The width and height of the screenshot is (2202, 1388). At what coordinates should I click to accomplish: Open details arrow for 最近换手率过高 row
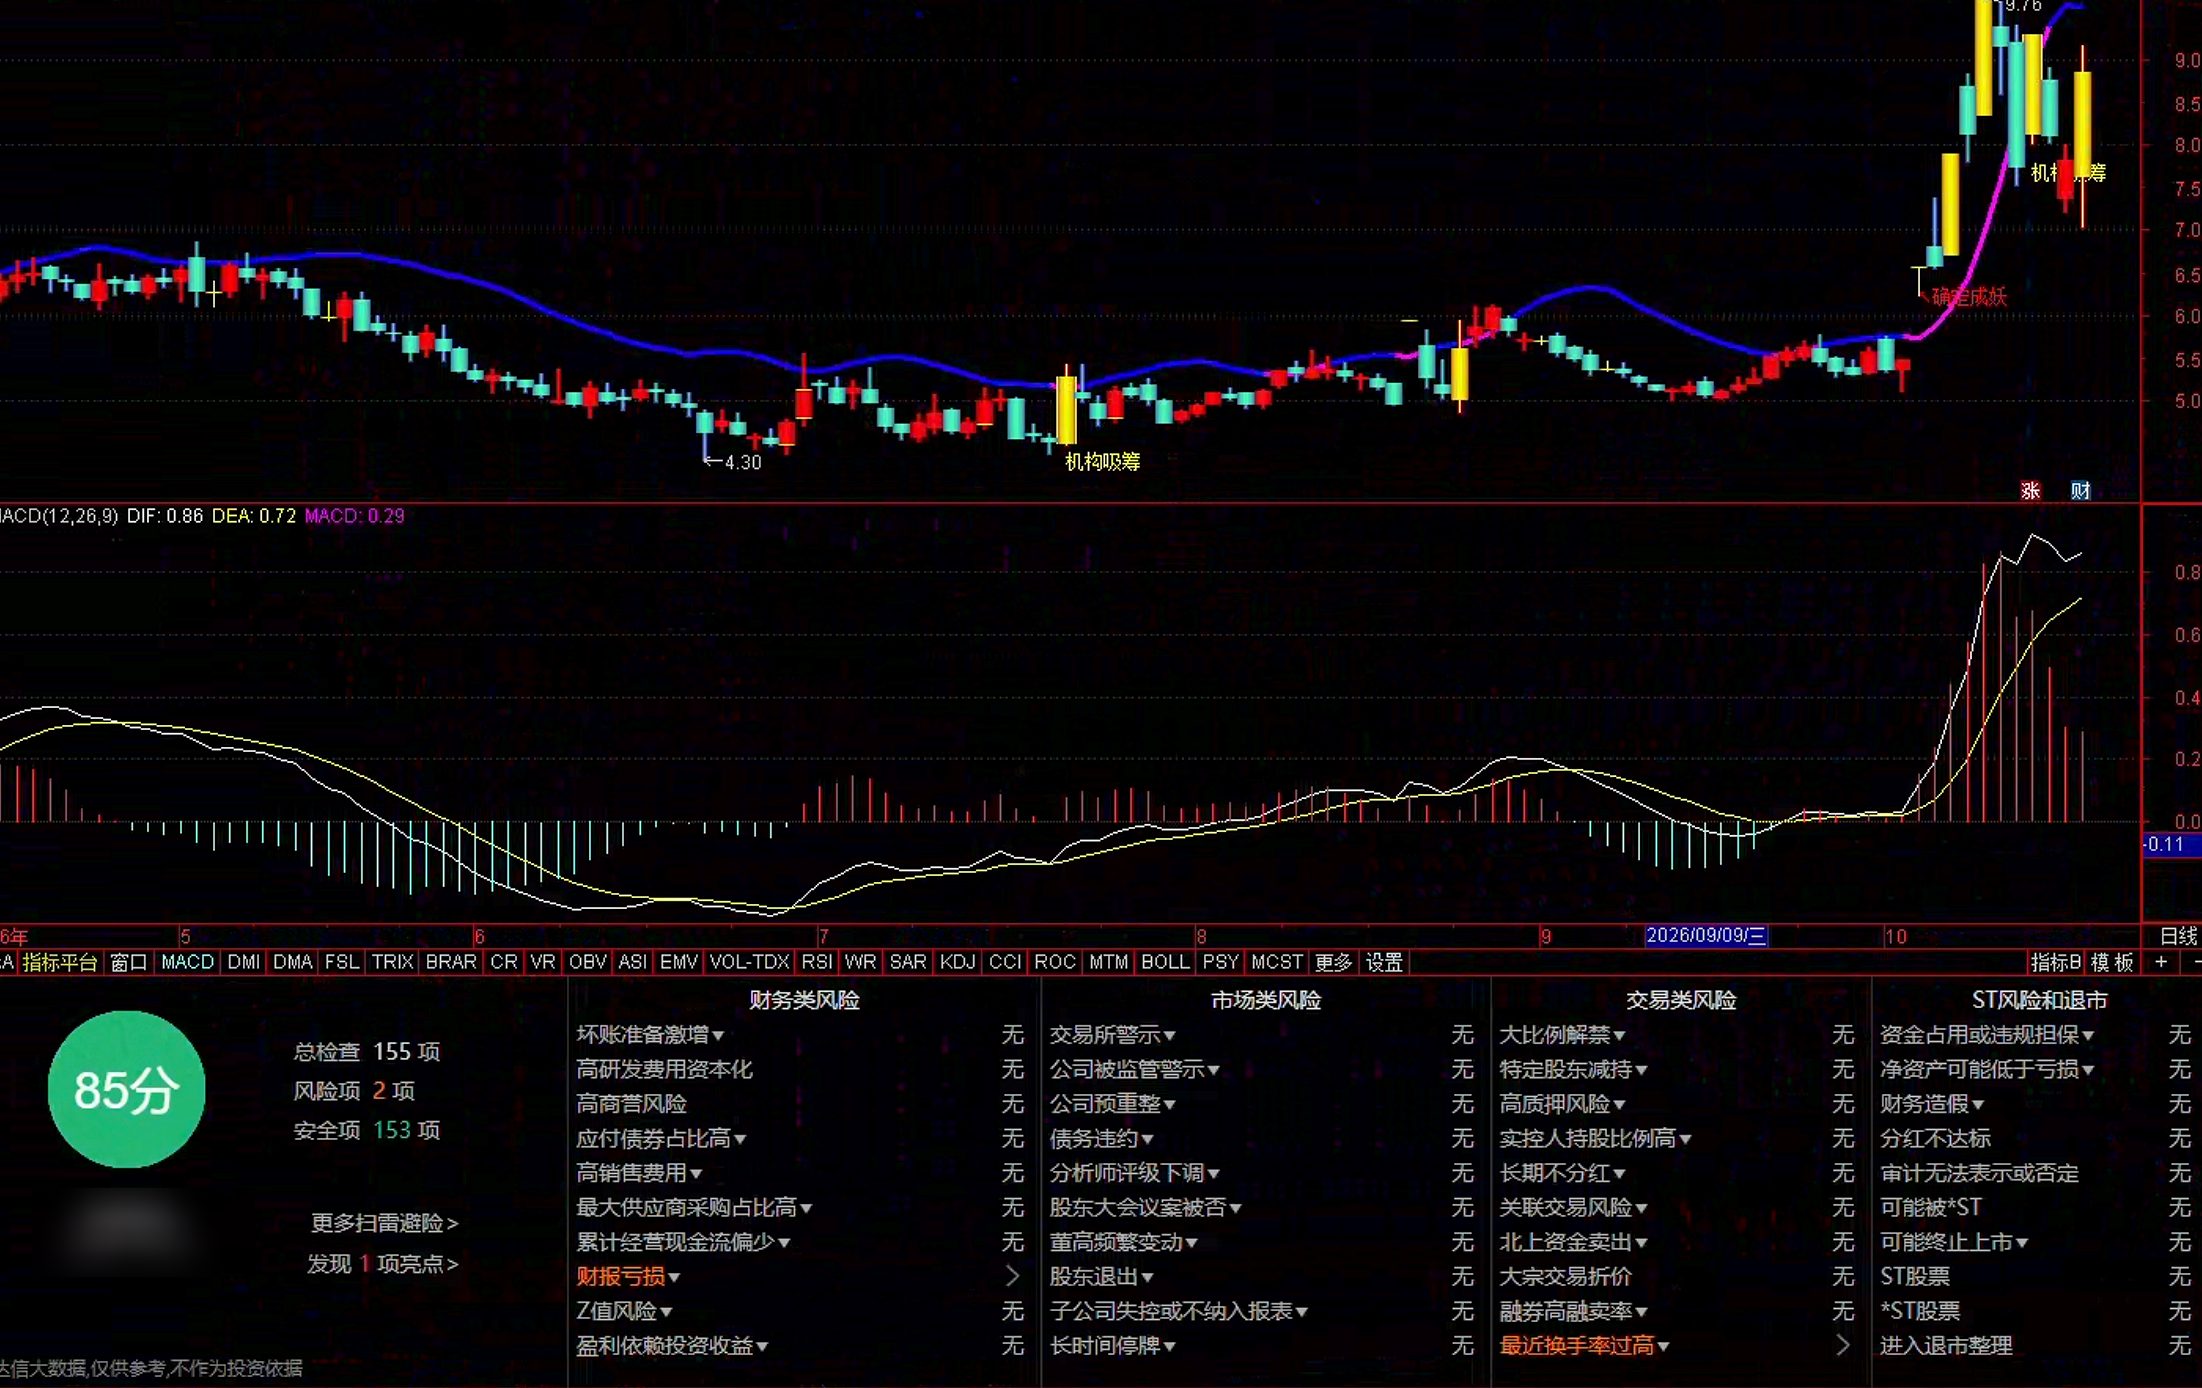[1843, 1345]
